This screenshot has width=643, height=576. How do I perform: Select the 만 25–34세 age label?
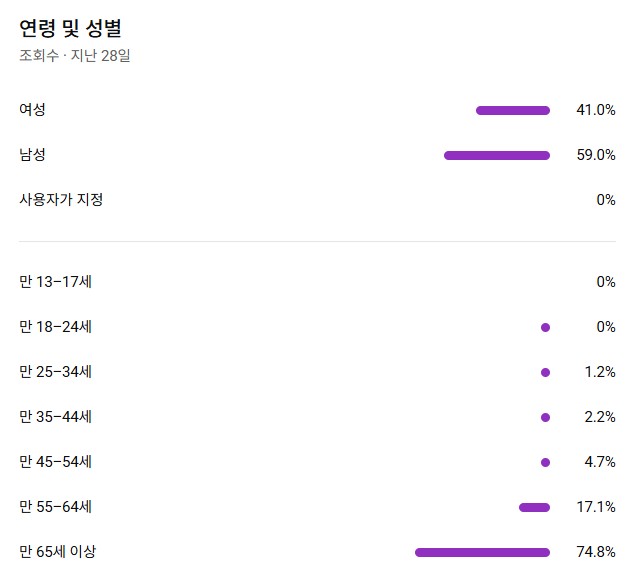56,372
